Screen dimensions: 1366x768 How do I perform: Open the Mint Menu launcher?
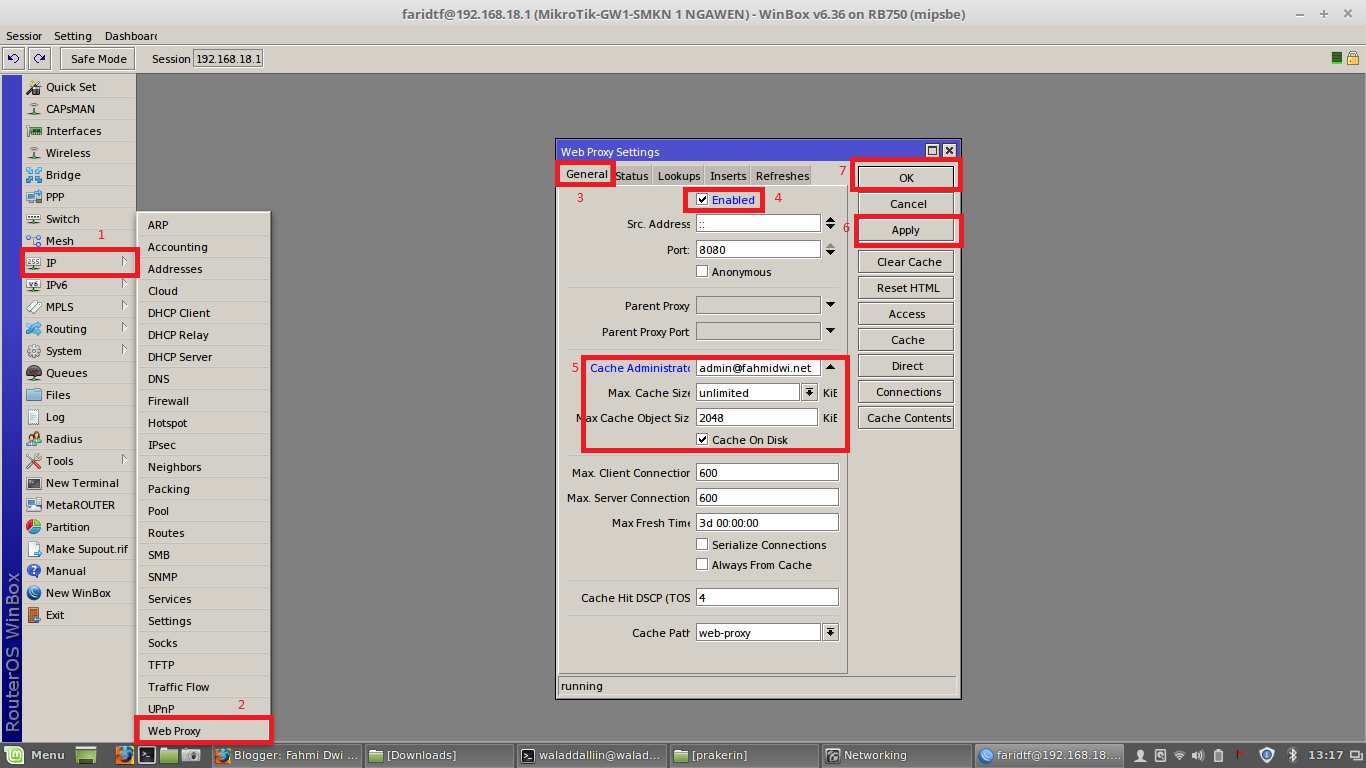click(x=36, y=755)
